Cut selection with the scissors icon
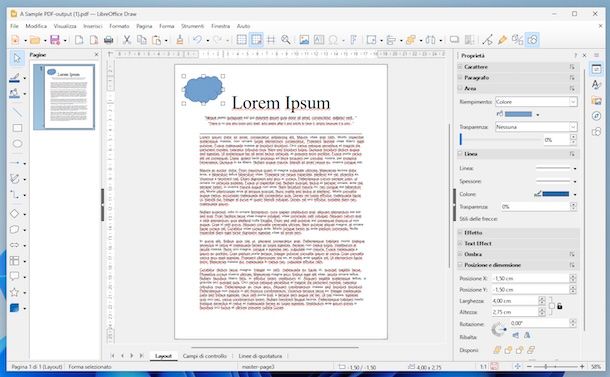 click(x=126, y=40)
